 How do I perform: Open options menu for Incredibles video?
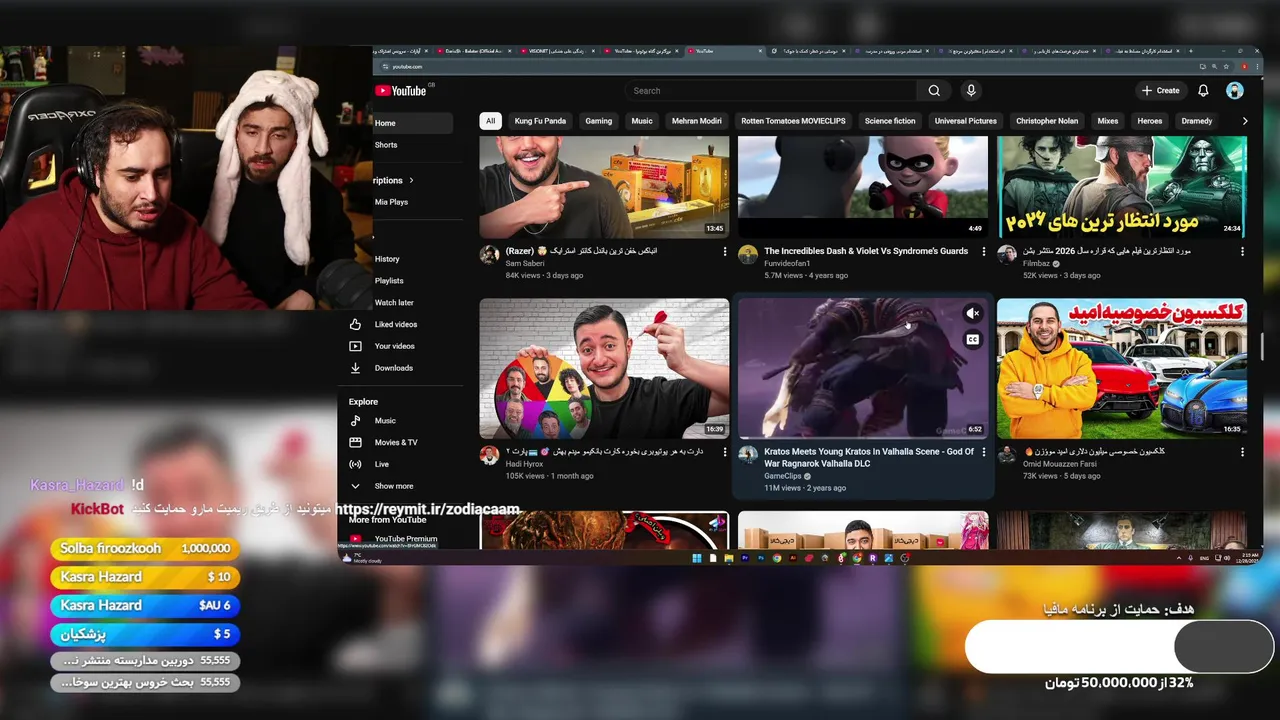click(x=984, y=252)
